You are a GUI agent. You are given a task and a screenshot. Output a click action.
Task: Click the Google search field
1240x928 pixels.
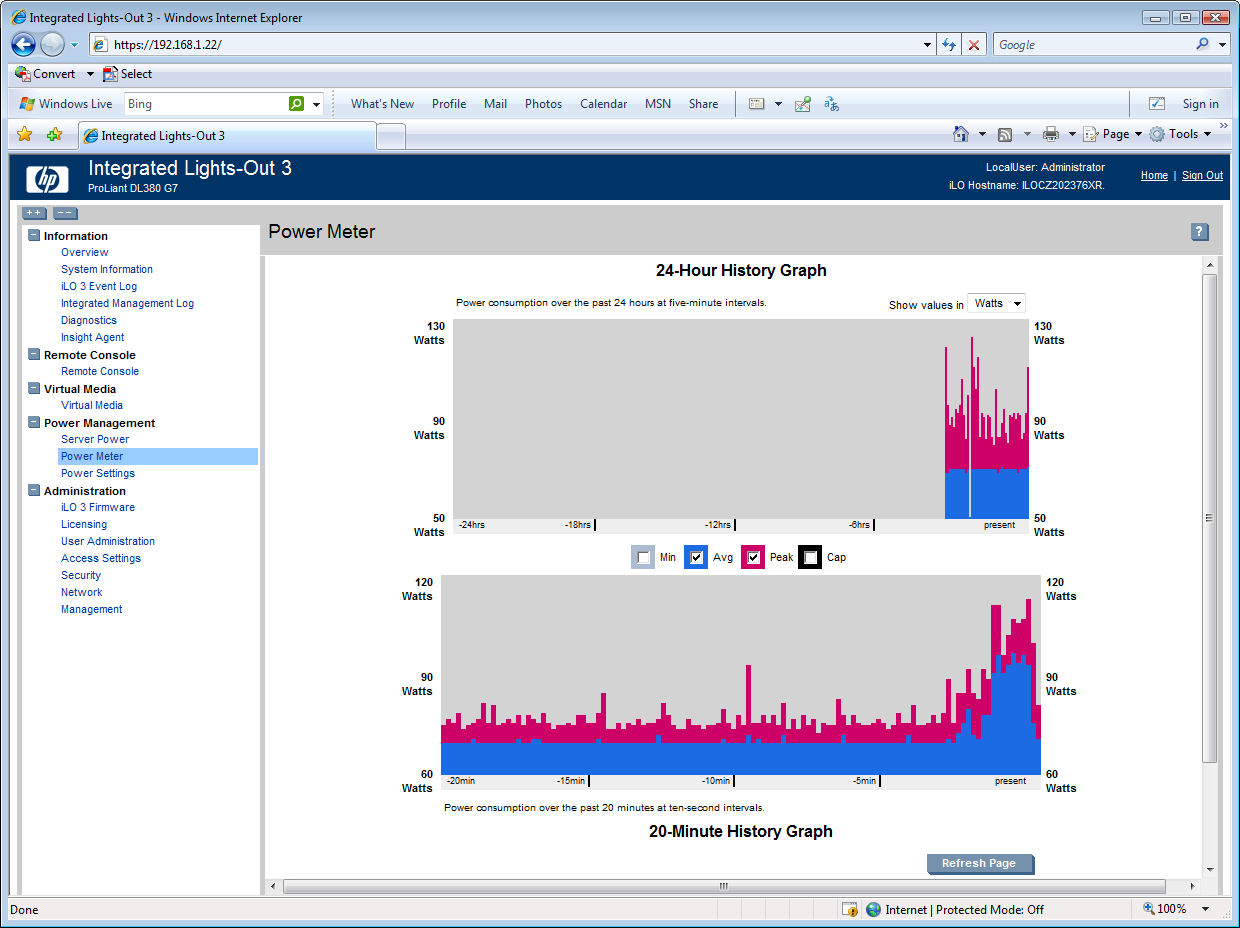pos(1093,45)
